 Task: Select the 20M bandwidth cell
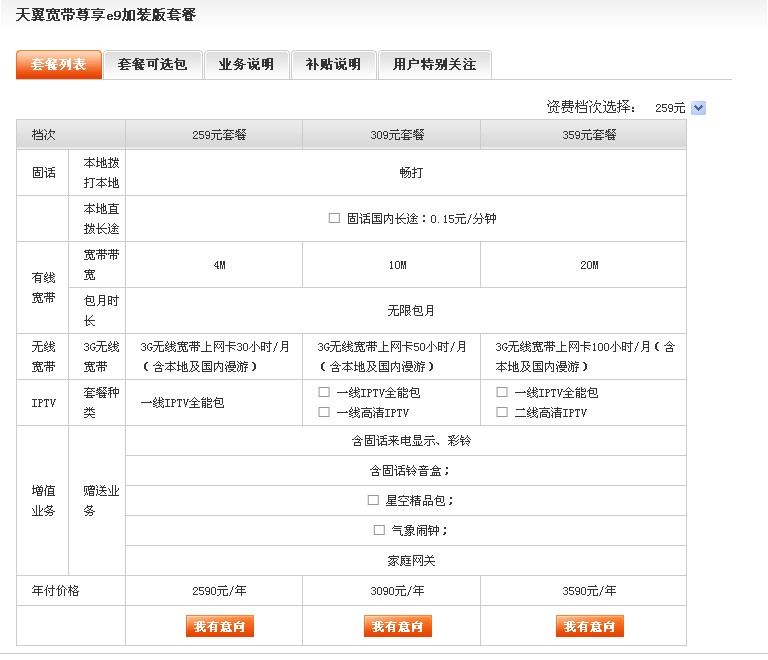(583, 265)
